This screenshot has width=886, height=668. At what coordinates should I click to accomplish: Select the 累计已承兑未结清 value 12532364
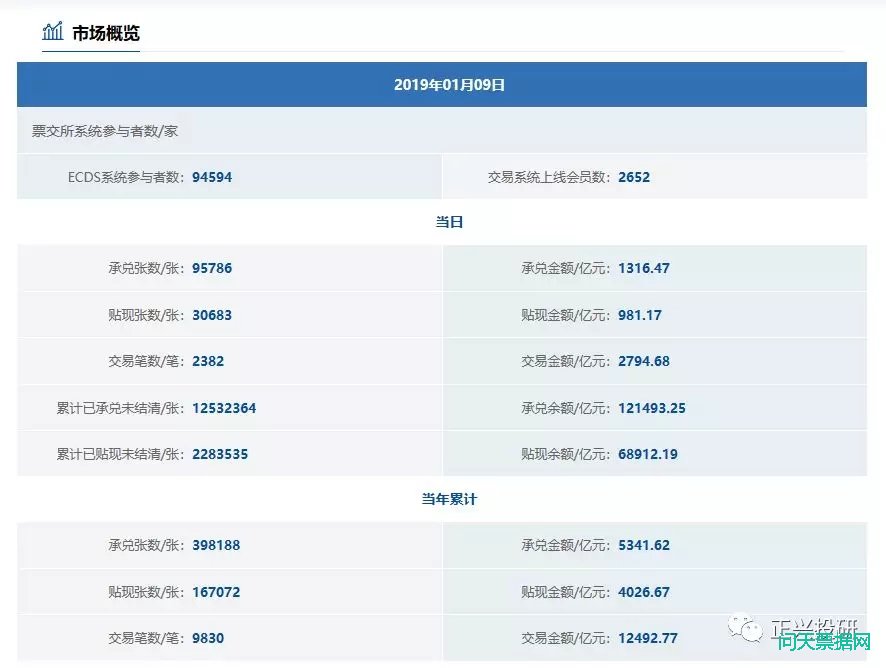point(224,408)
